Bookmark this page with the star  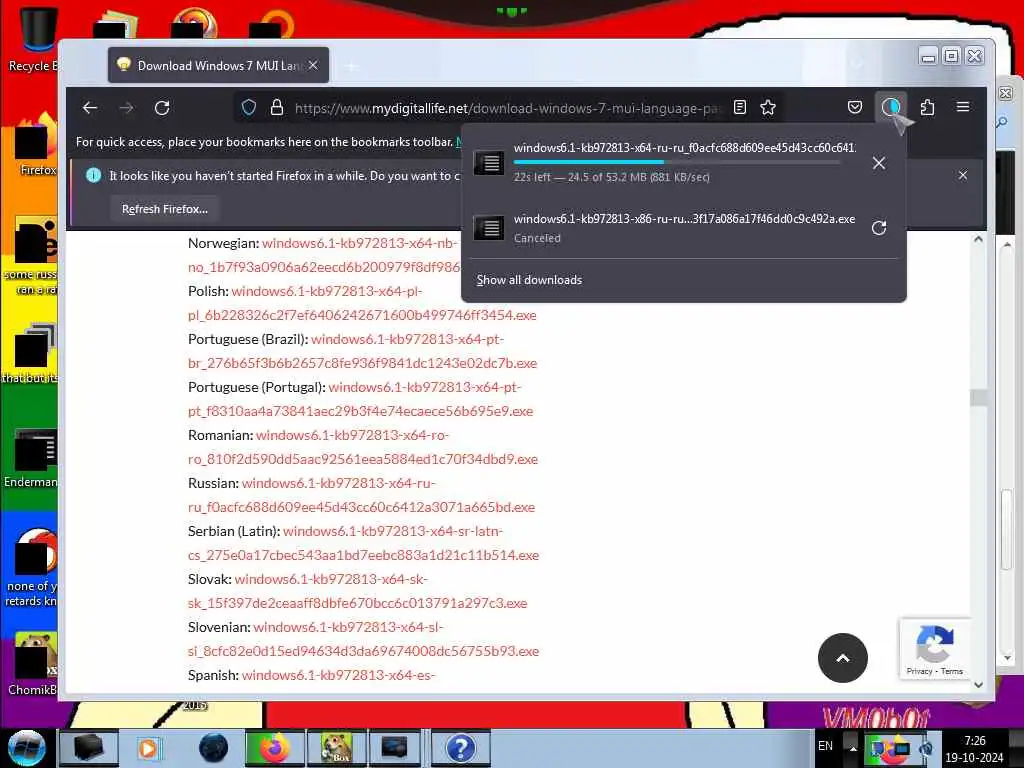768,108
